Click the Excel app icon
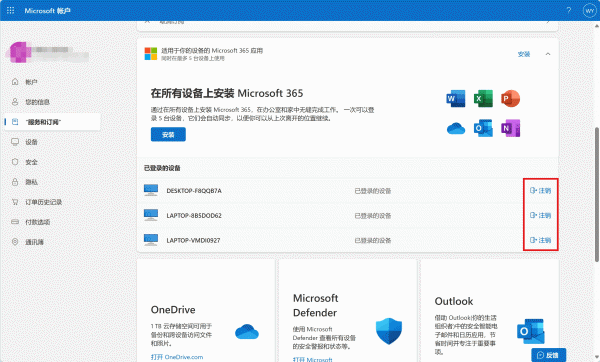This screenshot has width=600, height=362. pos(483,99)
